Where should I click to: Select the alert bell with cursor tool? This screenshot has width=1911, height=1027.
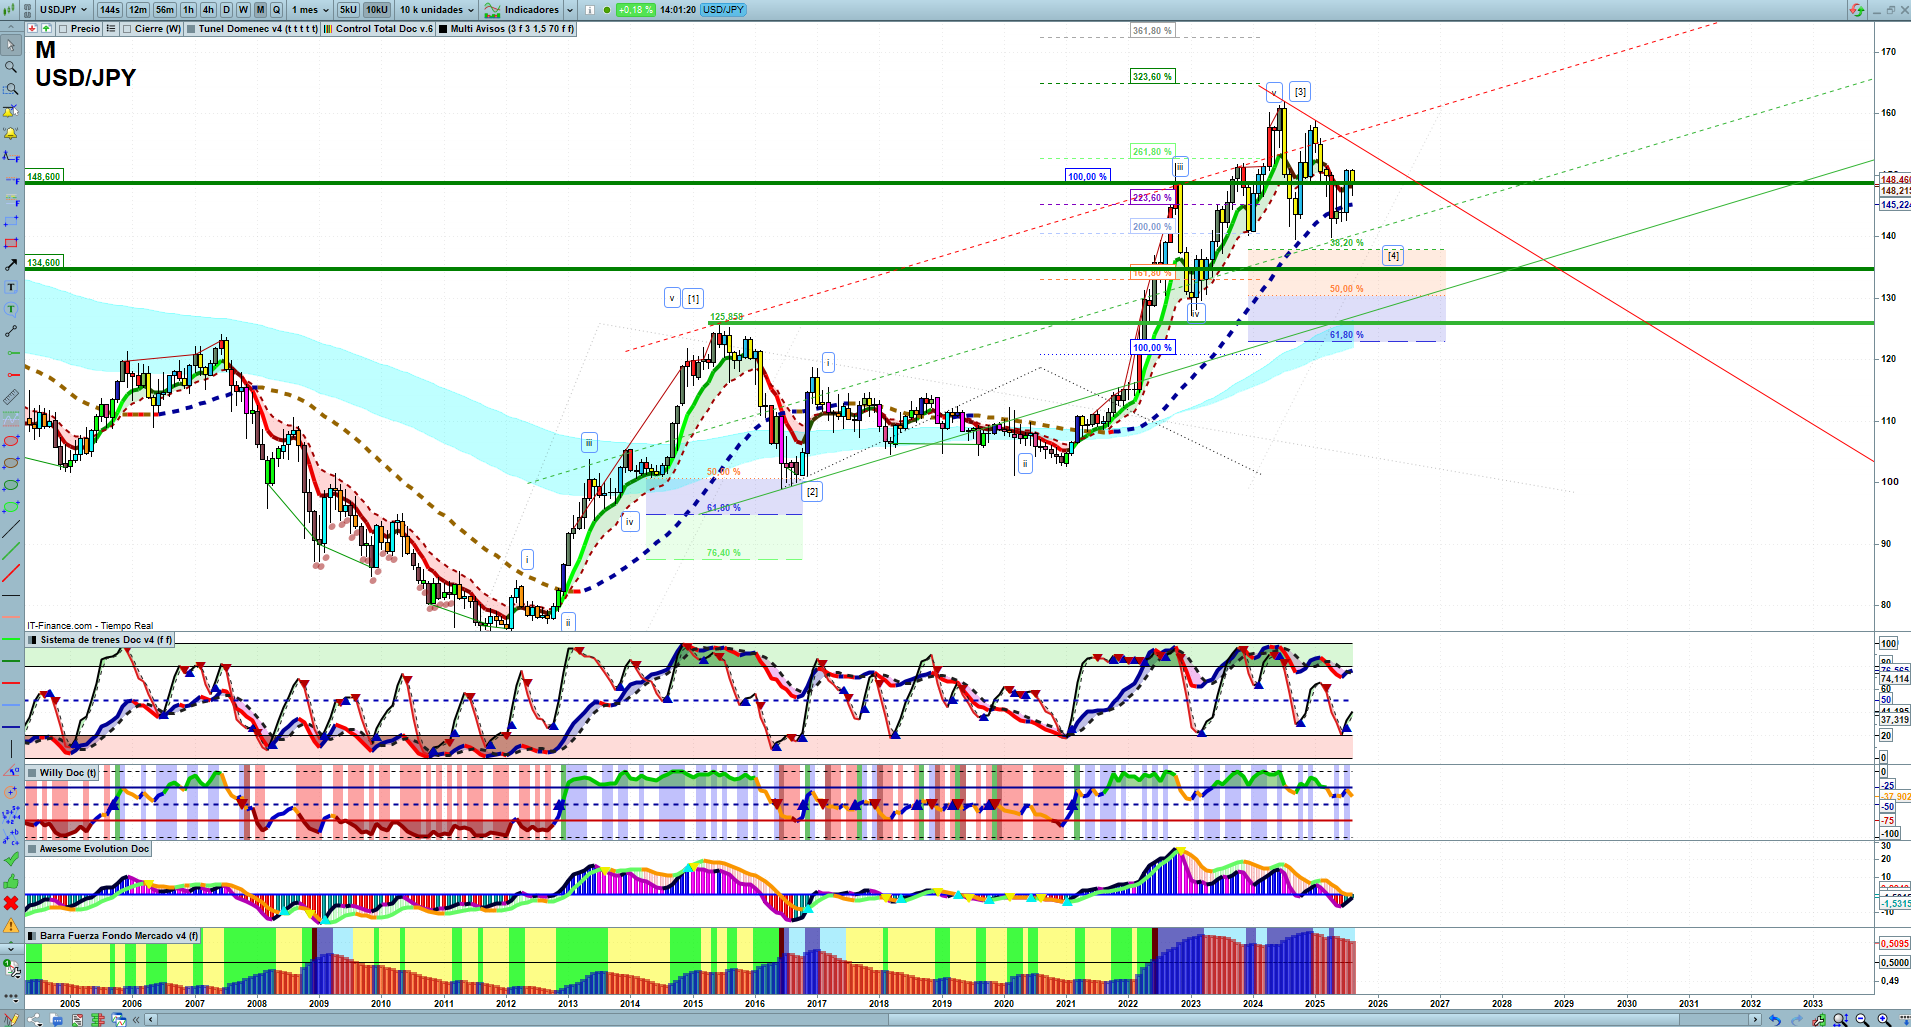(11, 111)
